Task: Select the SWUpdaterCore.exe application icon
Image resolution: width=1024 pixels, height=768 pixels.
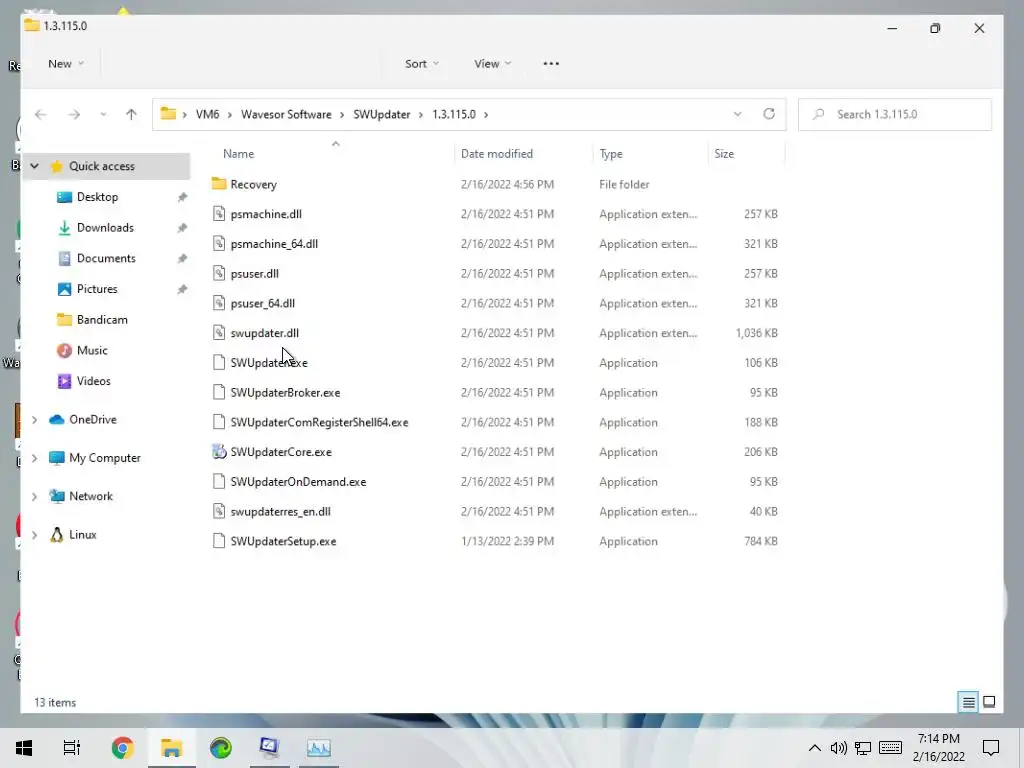Action: tap(219, 452)
